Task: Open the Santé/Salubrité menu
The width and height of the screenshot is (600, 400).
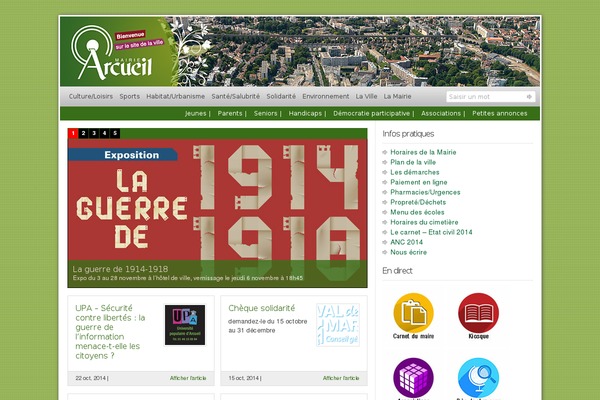Action: coord(235,96)
